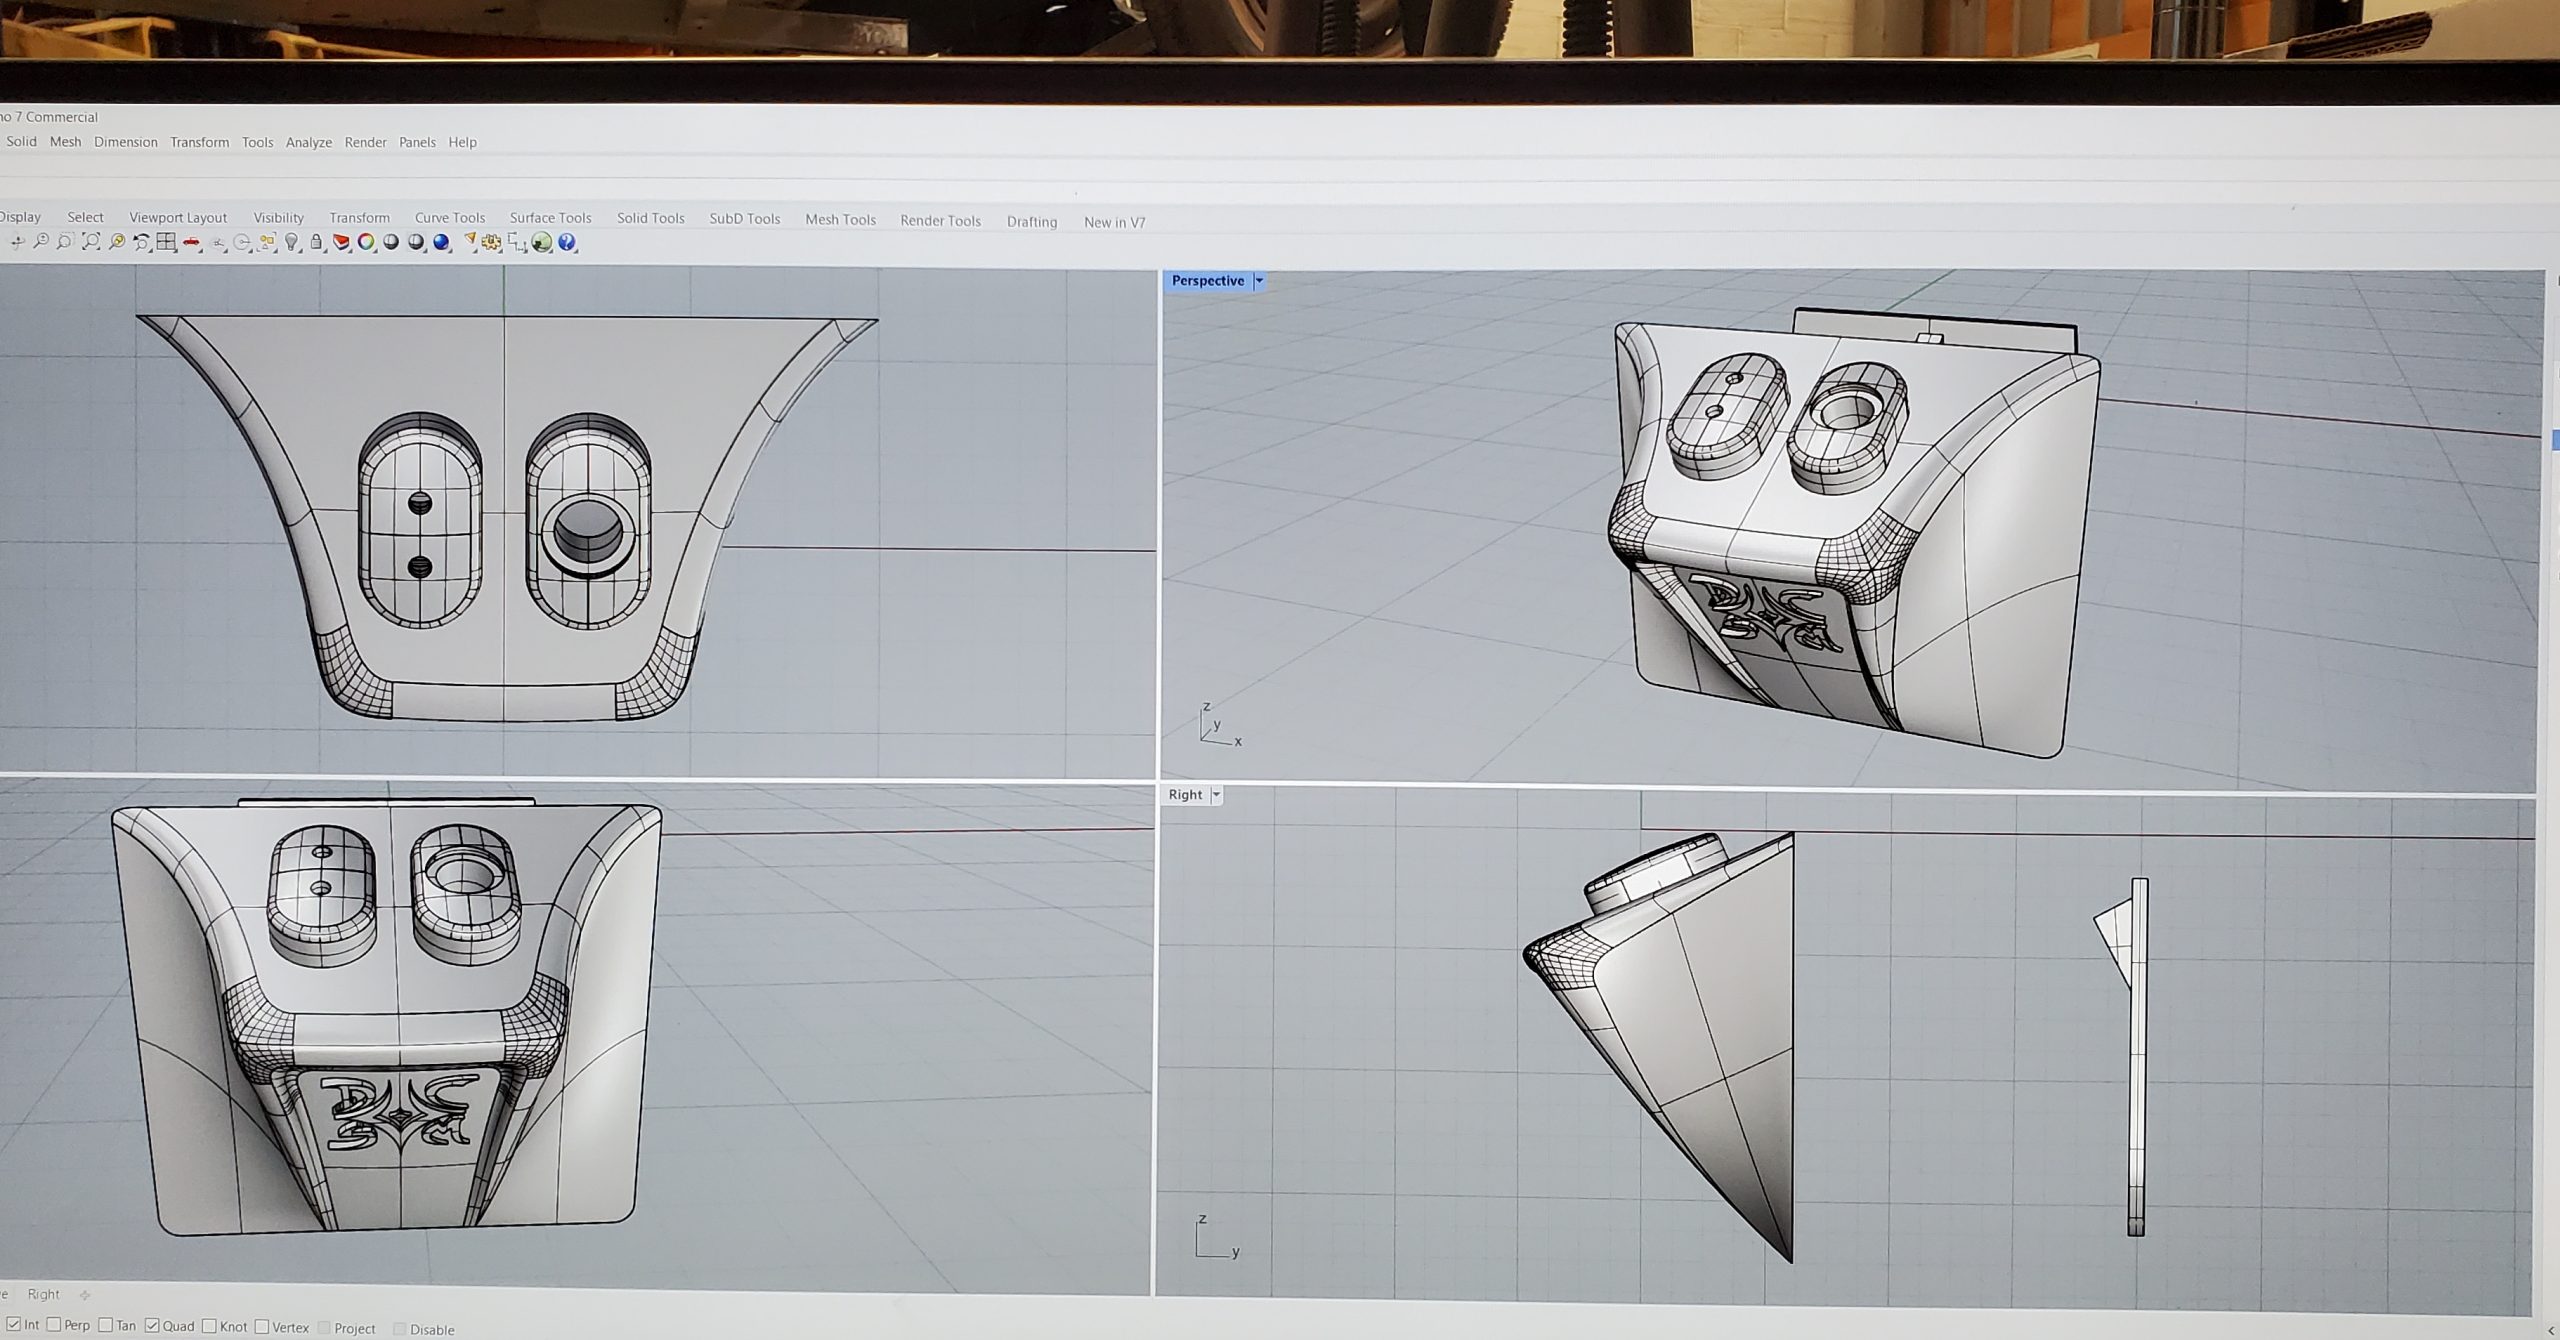
Task: Add a new viewport tab with plus icon
Action: [x=85, y=1295]
